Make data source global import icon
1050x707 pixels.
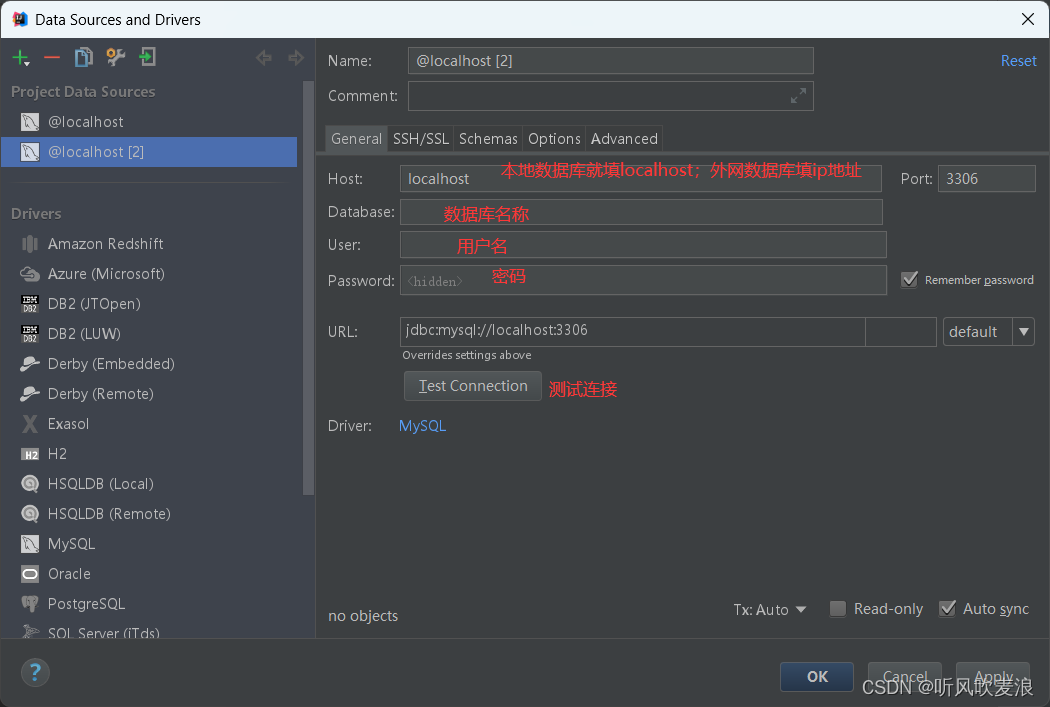coord(147,58)
